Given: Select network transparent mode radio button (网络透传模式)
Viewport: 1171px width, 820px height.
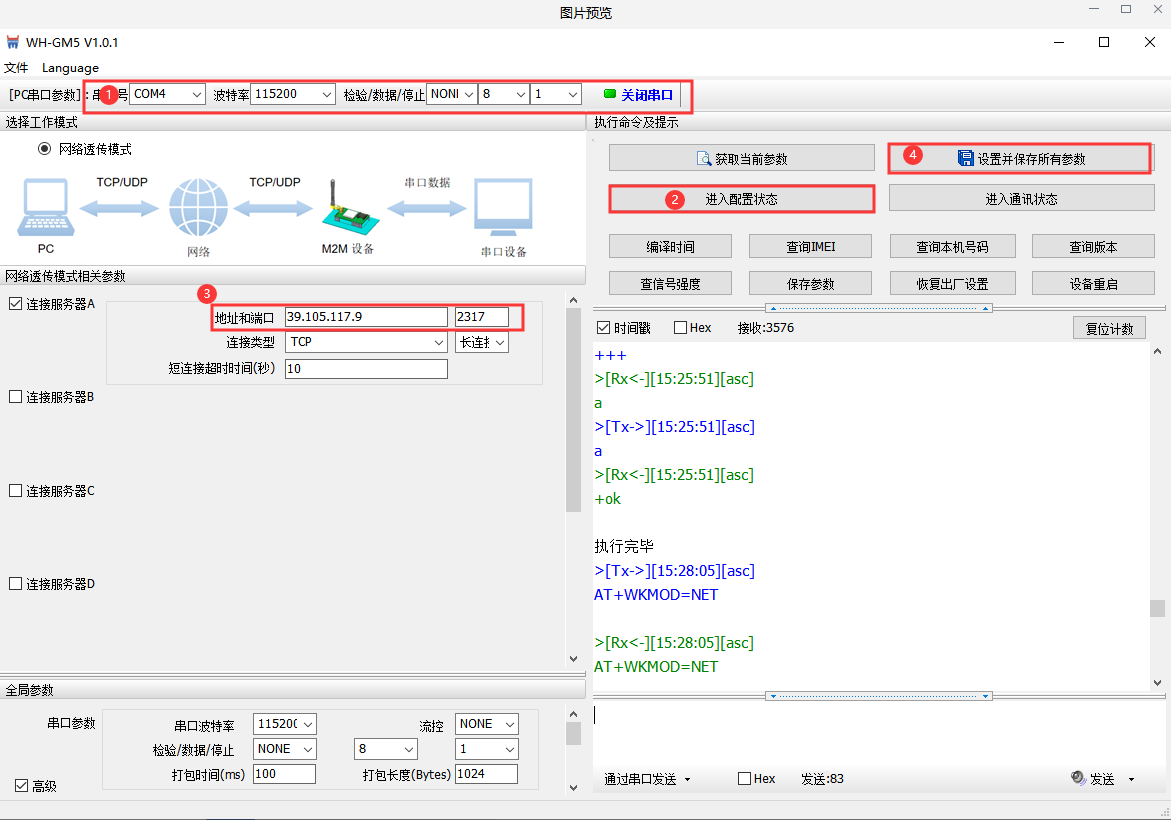Looking at the screenshot, I should pyautogui.click(x=44, y=149).
